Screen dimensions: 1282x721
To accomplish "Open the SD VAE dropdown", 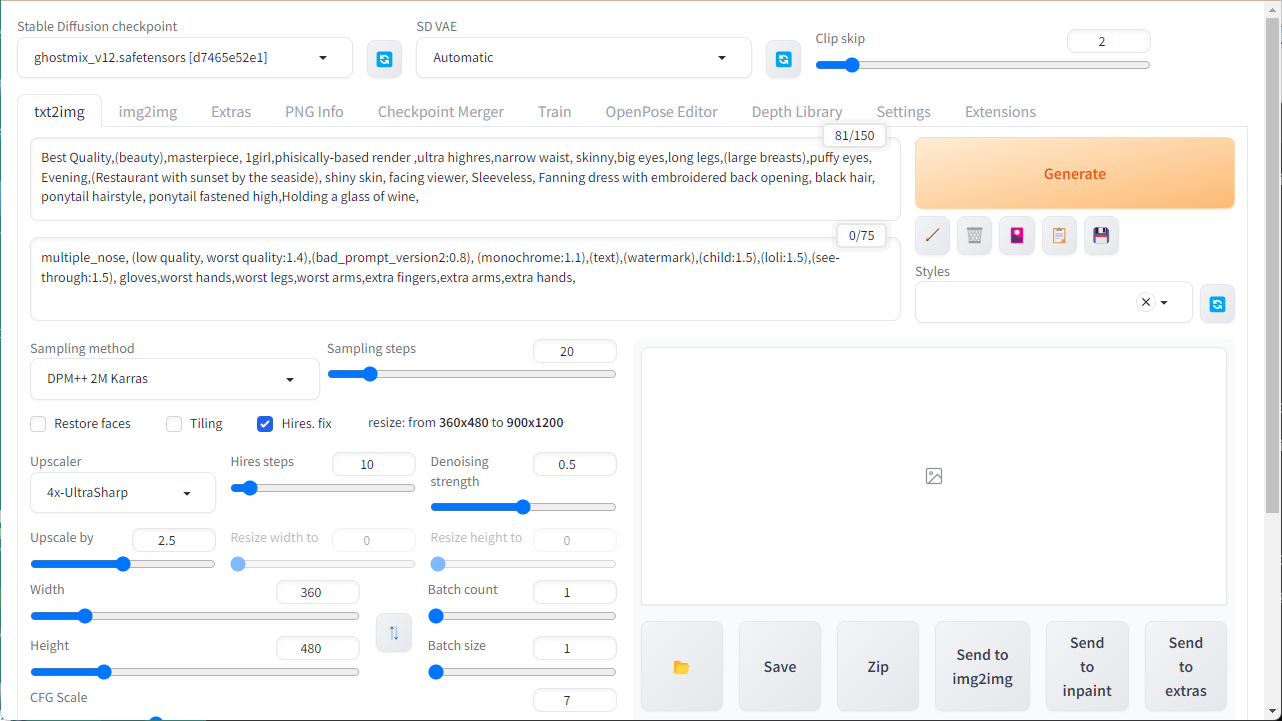I will tap(583, 58).
